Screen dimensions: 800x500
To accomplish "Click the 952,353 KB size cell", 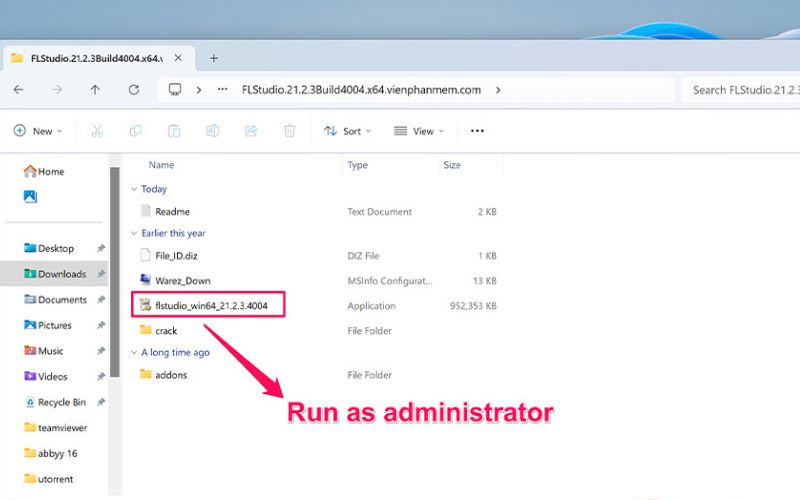I will [473, 306].
